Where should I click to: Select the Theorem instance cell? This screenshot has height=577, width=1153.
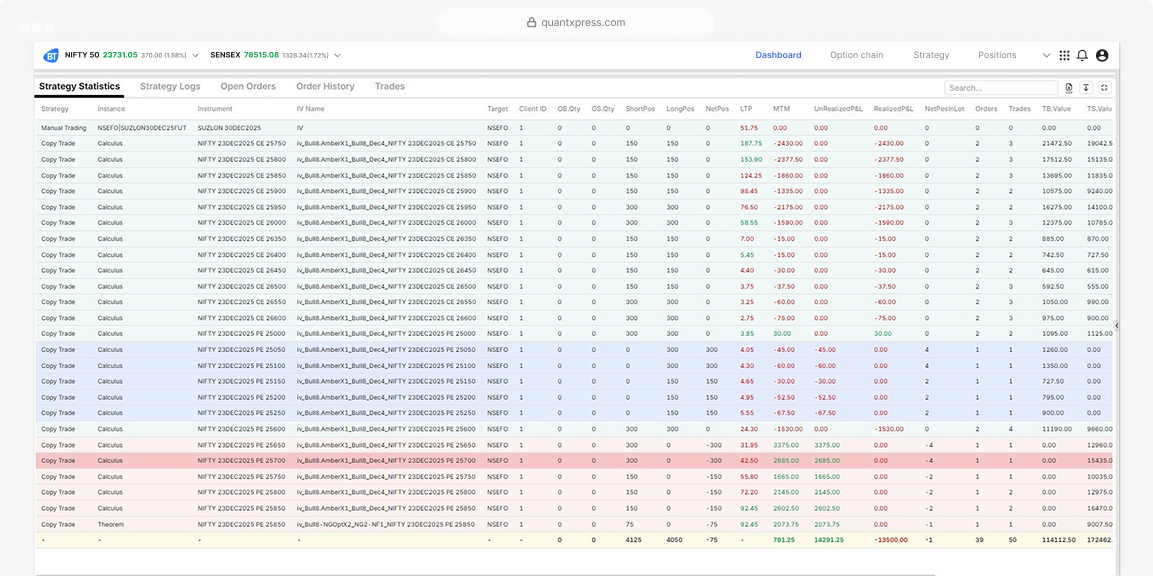(110, 524)
